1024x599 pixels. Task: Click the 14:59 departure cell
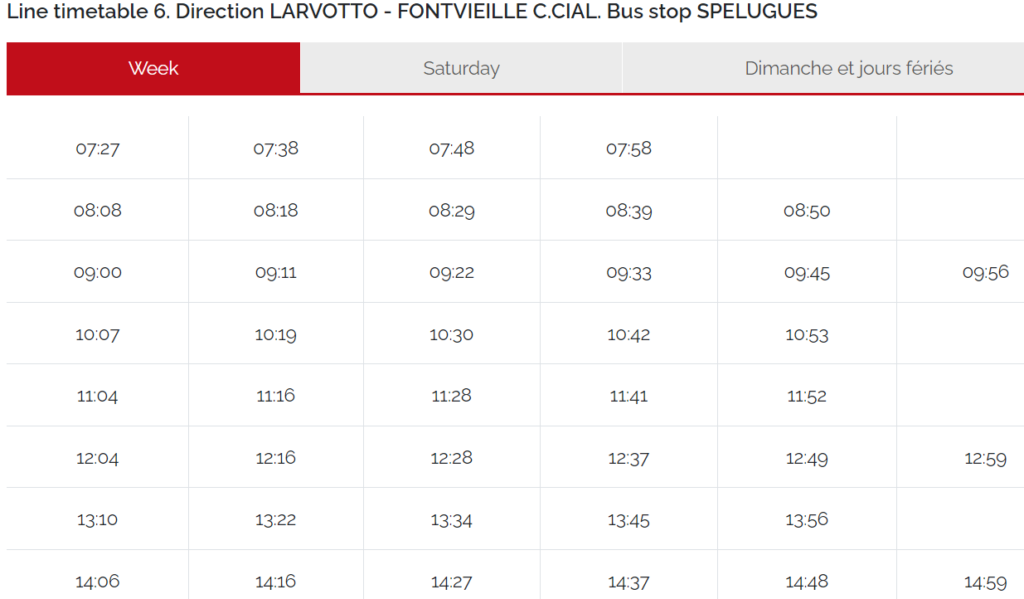[x=985, y=581]
